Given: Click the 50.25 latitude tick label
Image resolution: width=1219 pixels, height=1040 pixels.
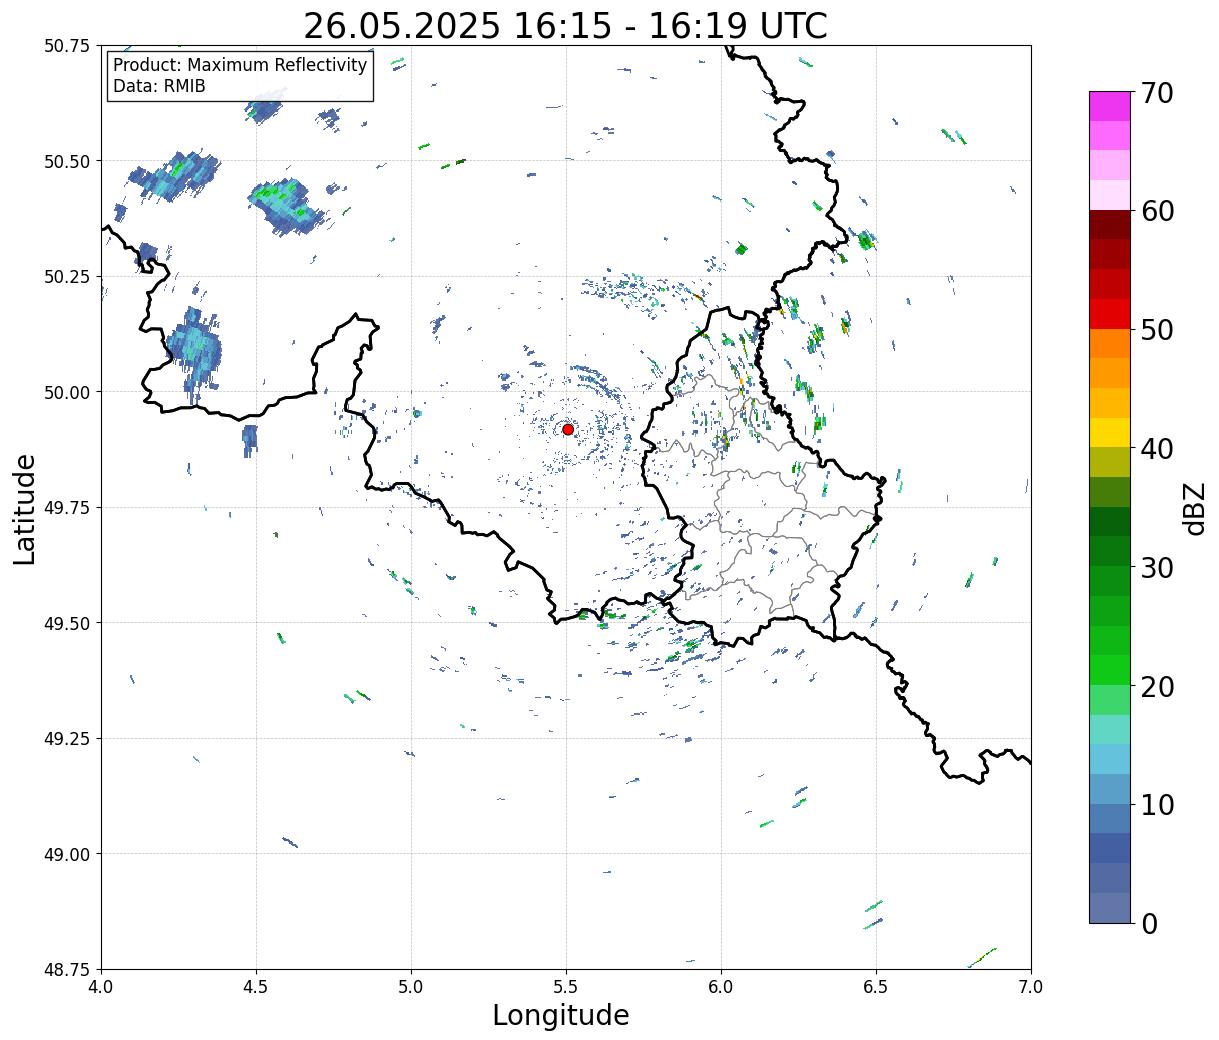Looking at the screenshot, I should click(x=67, y=277).
